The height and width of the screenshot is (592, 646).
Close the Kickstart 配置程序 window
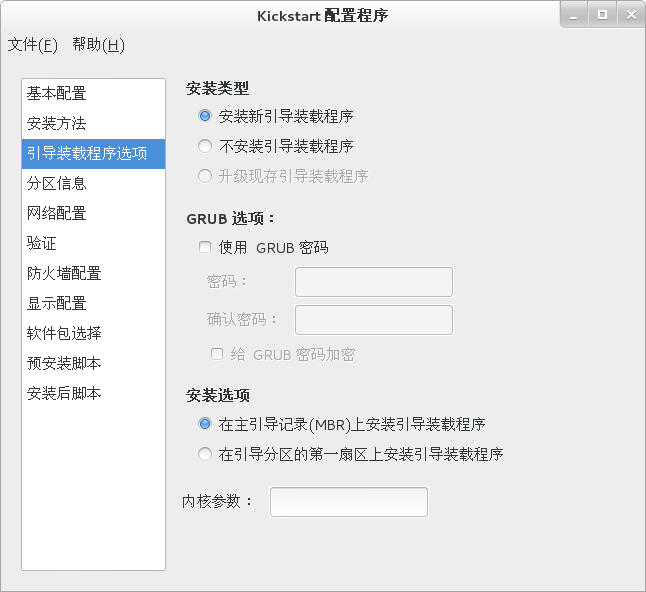(x=631, y=15)
